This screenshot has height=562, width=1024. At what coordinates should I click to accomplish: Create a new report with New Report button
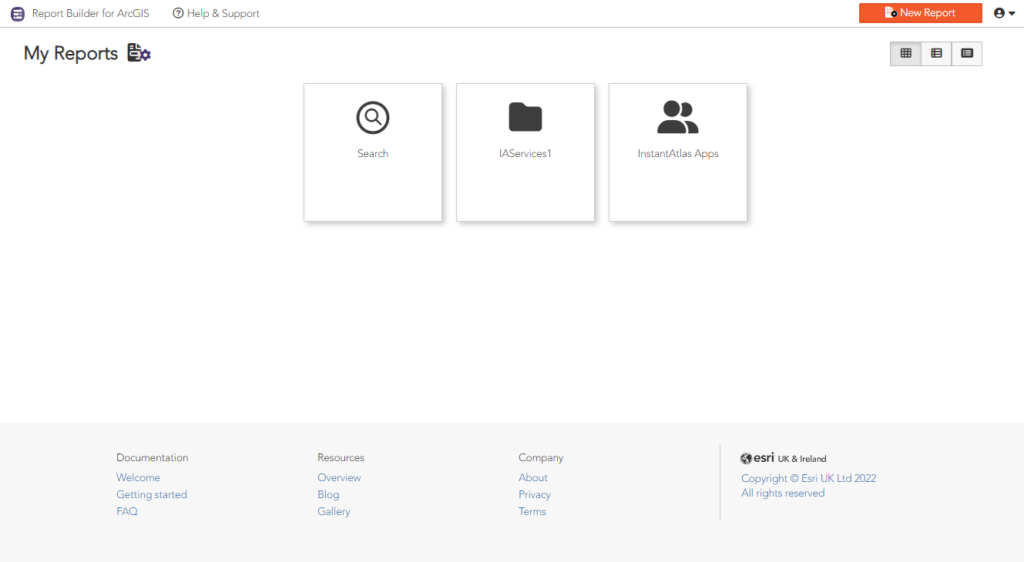[920, 13]
